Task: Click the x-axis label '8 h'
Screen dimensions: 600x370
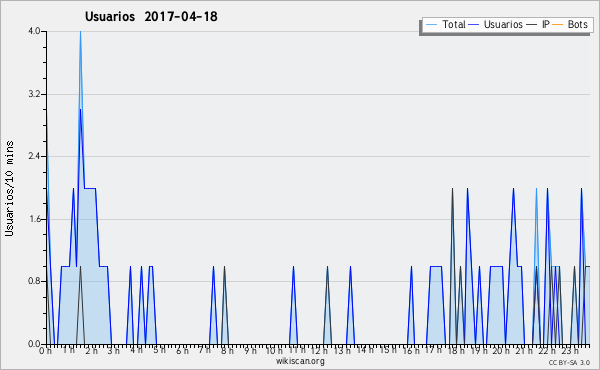Action: [x=227, y=351]
